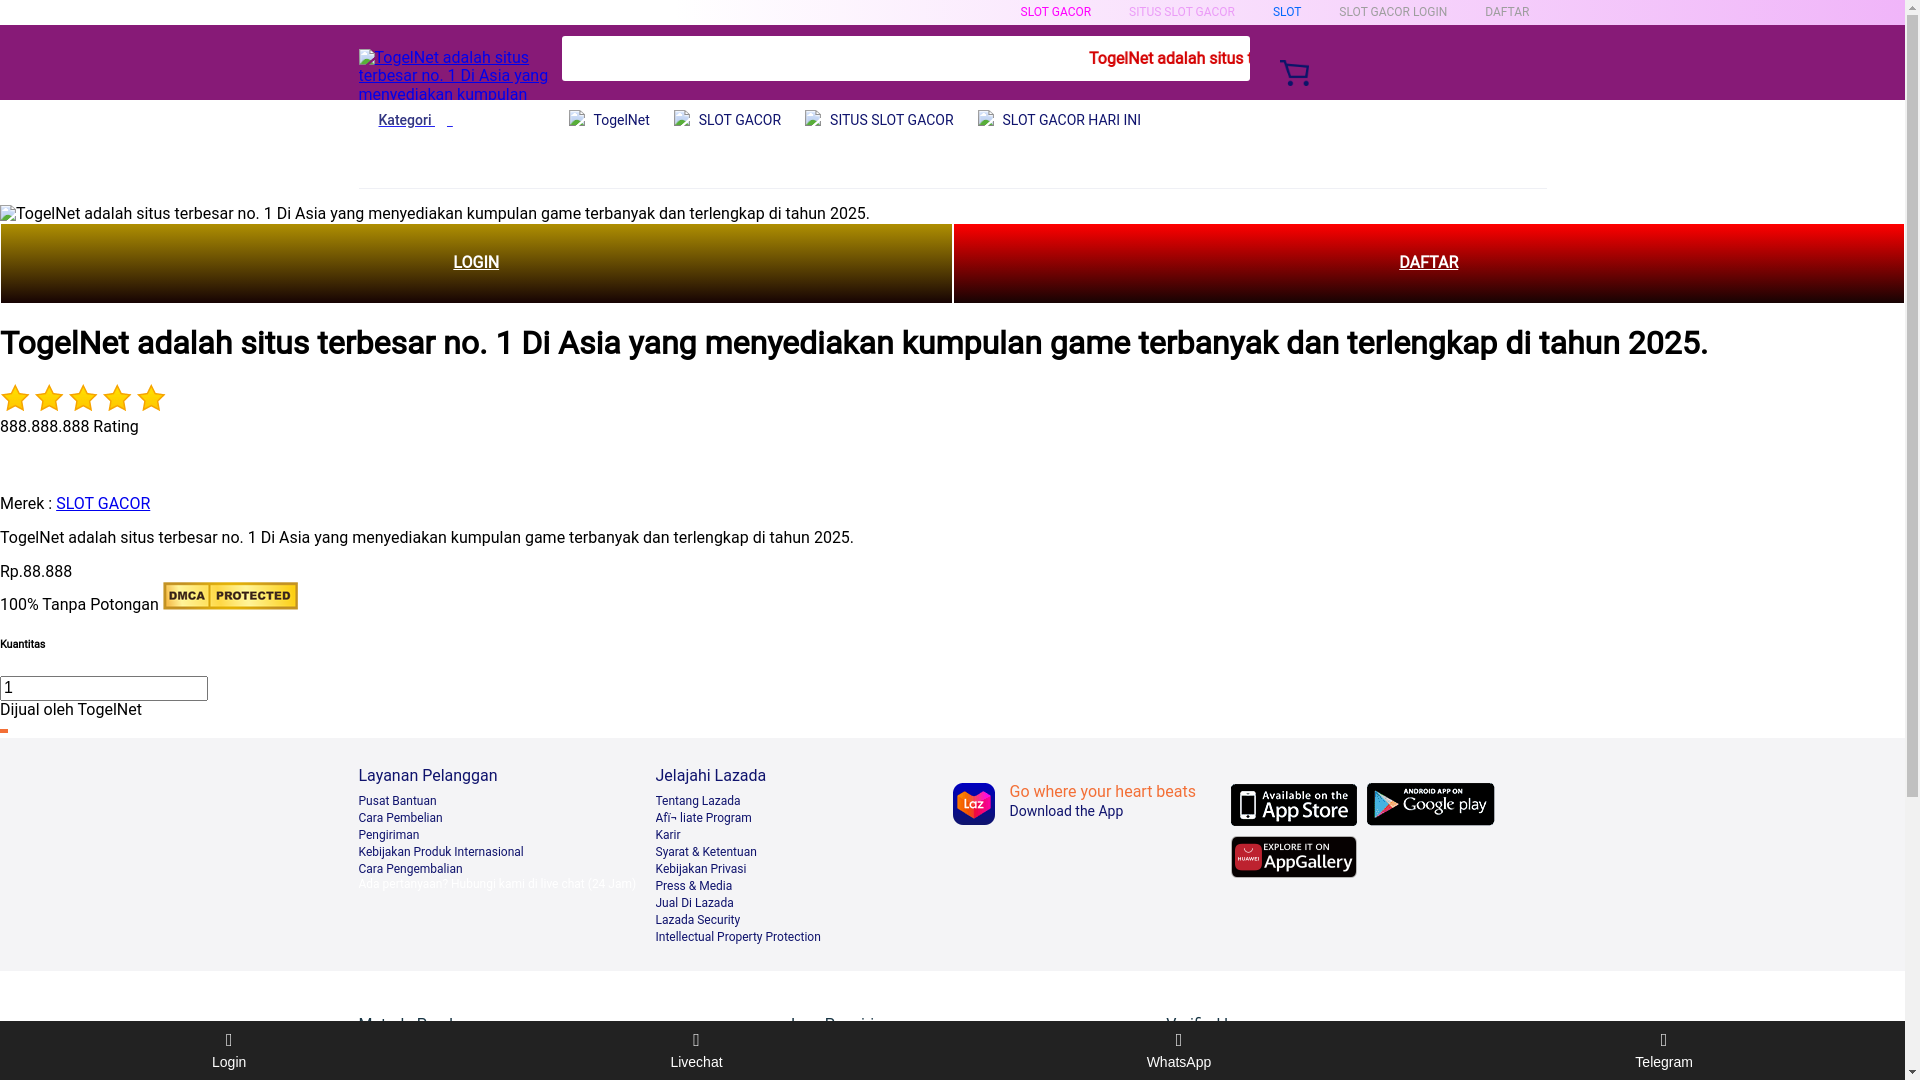Click the red DAFTAR button
Screen dimensions: 1920x1080
(1428, 263)
